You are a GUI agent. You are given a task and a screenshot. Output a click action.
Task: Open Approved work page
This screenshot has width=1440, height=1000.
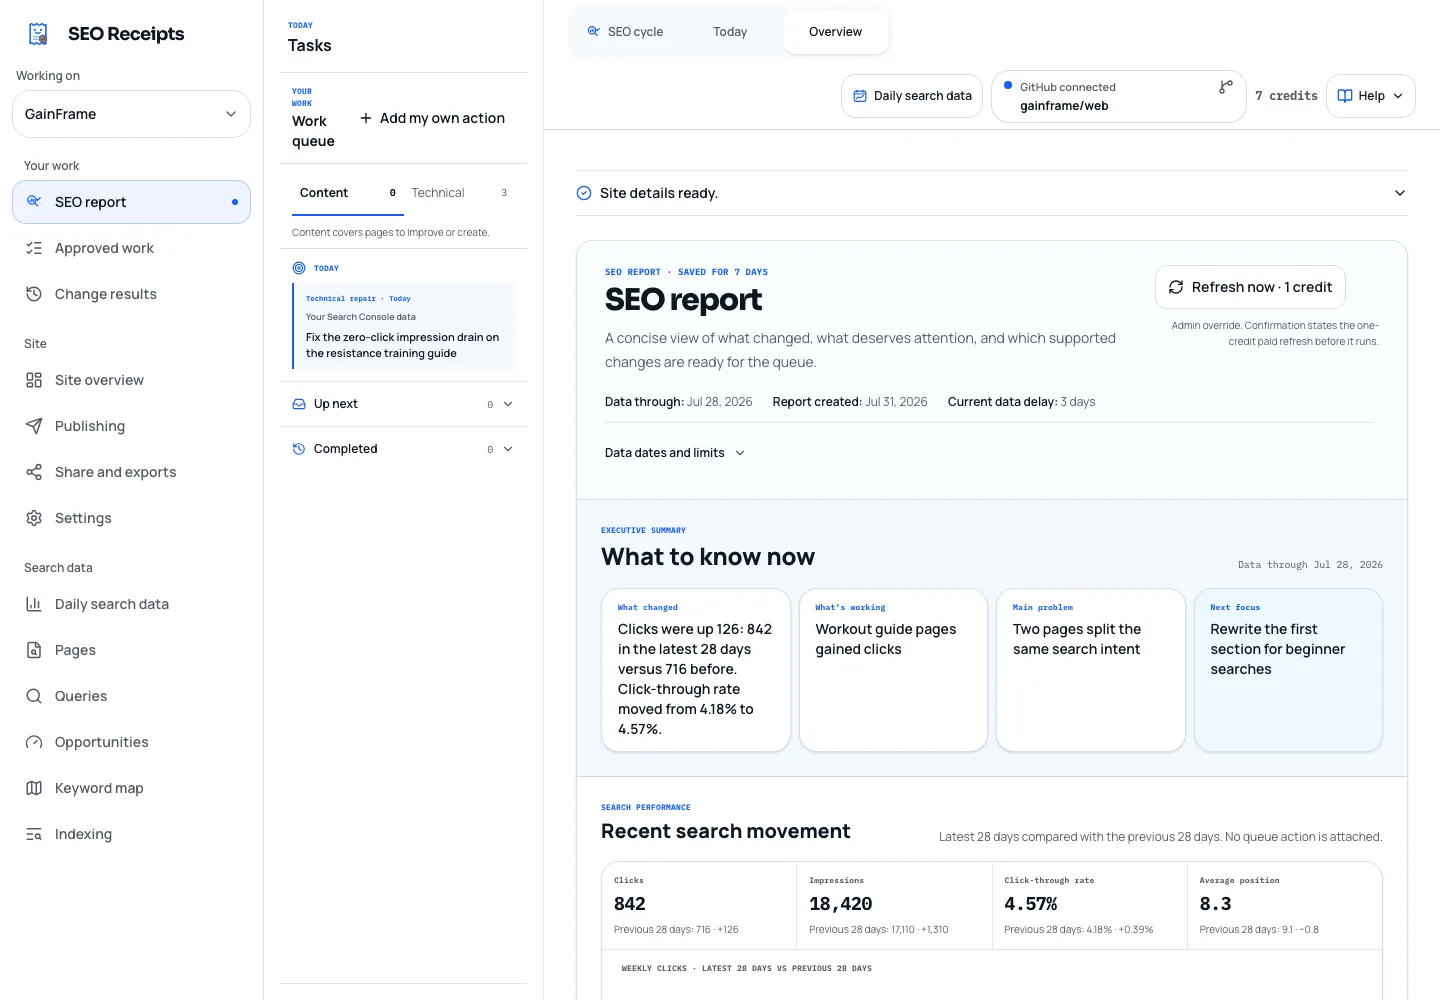pyautogui.click(x=131, y=248)
